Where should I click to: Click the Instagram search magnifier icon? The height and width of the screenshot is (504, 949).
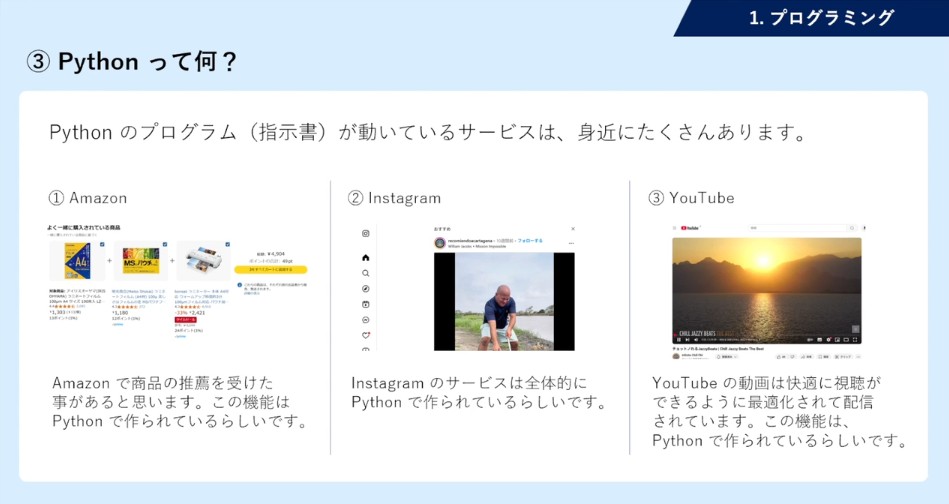pos(366,273)
